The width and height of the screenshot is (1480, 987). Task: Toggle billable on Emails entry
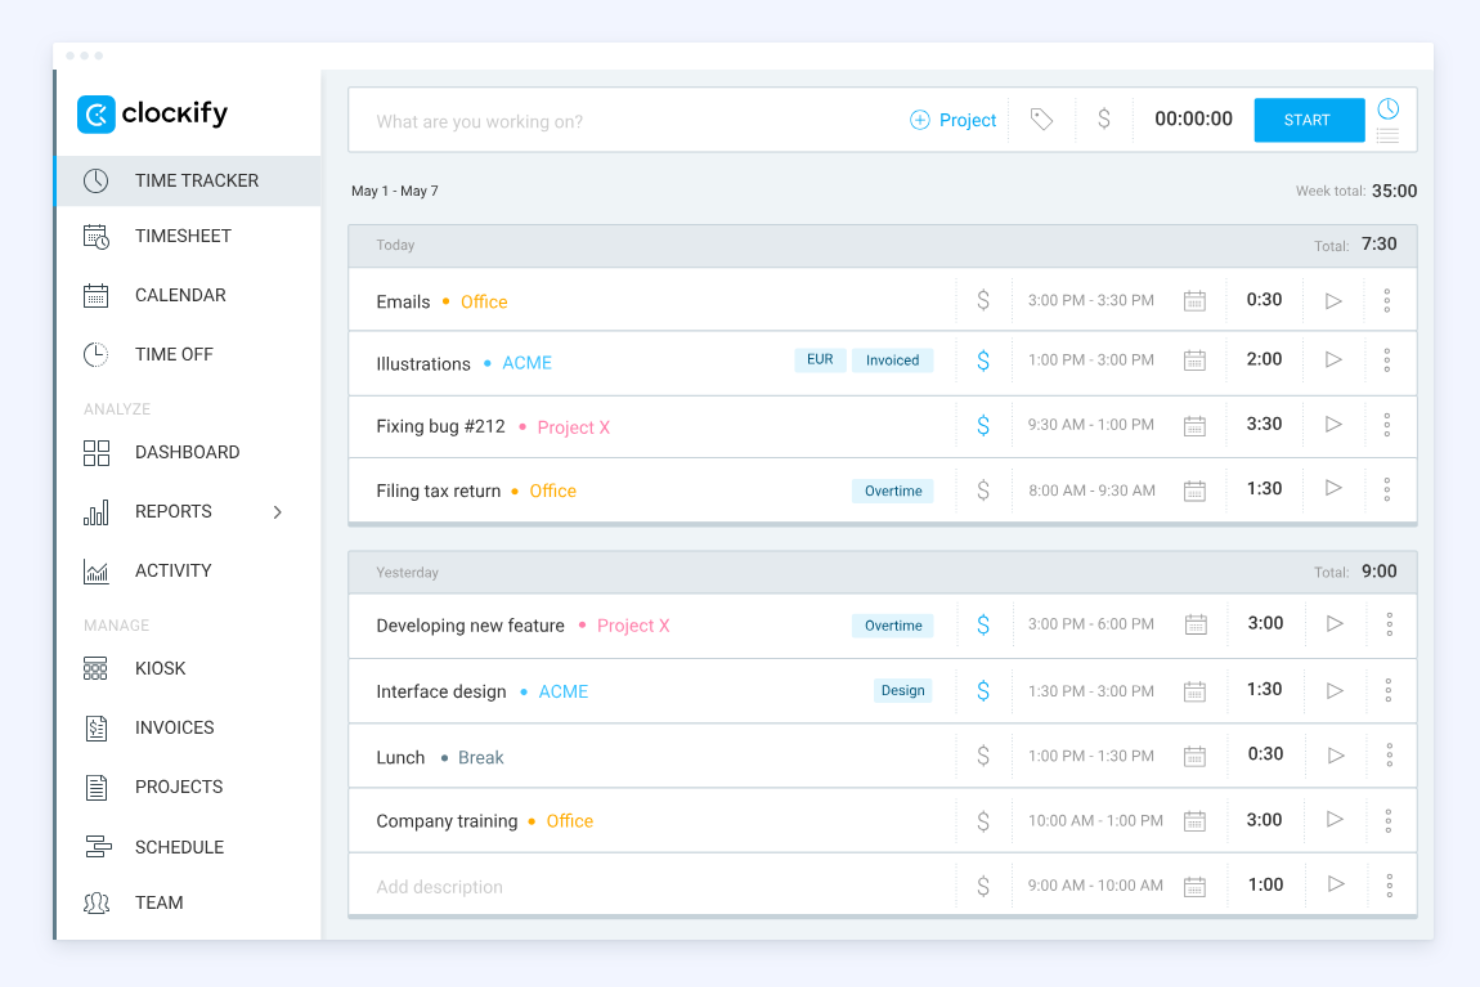coord(983,301)
